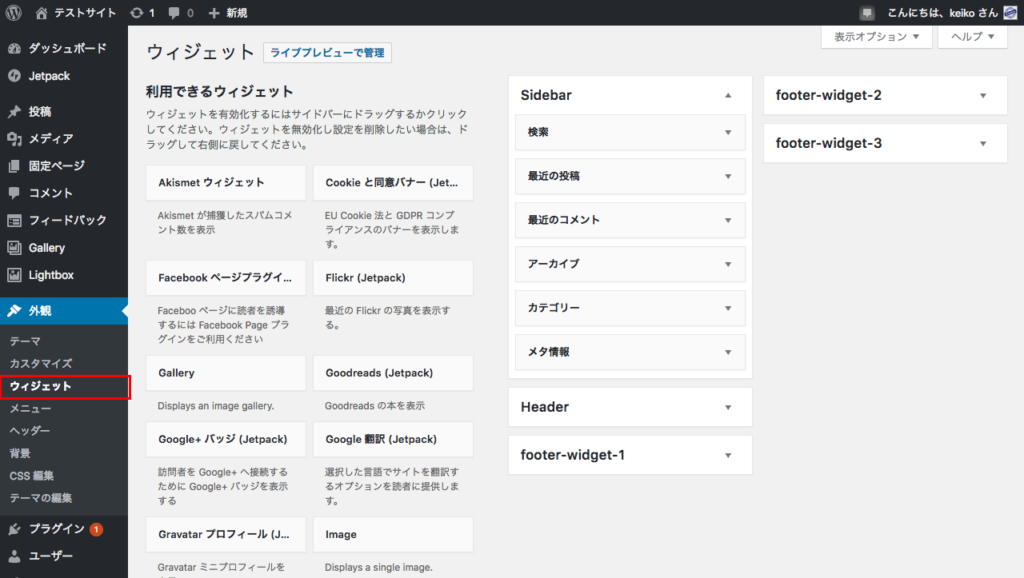Click 新規 in the admin bar
Screen dimensions: 1024x578
pyautogui.click(x=236, y=12)
